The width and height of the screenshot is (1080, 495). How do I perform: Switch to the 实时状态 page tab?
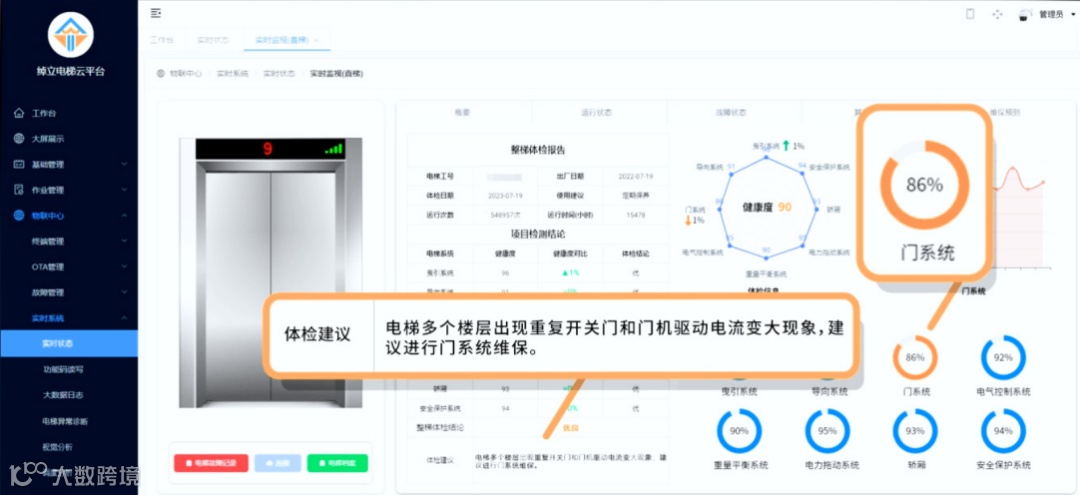click(x=213, y=40)
